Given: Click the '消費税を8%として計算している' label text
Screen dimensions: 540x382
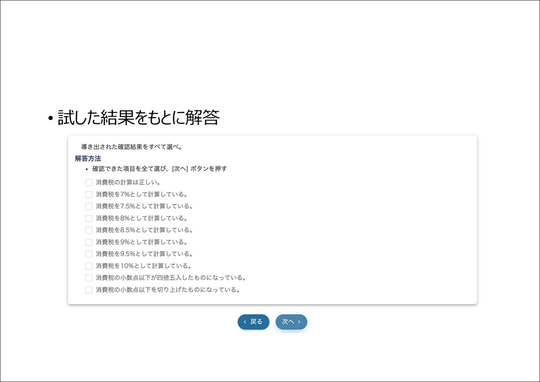Looking at the screenshot, I should (142, 218).
